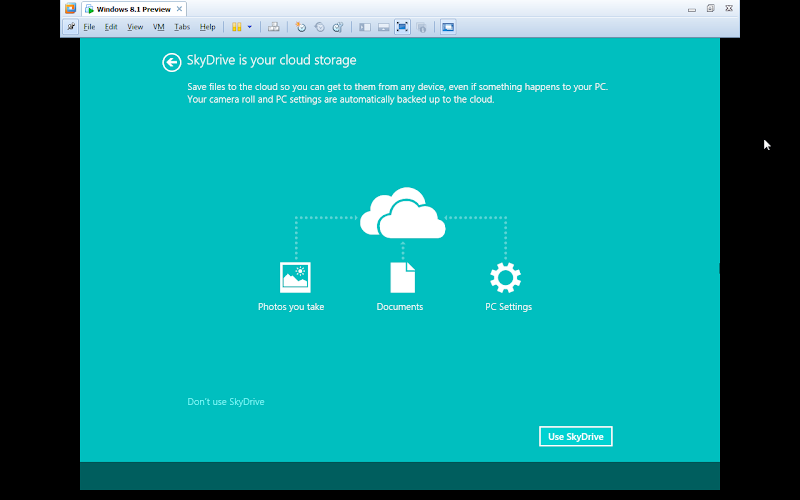Send Ctrl+Alt+Del to the VM
The width and height of the screenshot is (800, 500).
tap(273, 27)
